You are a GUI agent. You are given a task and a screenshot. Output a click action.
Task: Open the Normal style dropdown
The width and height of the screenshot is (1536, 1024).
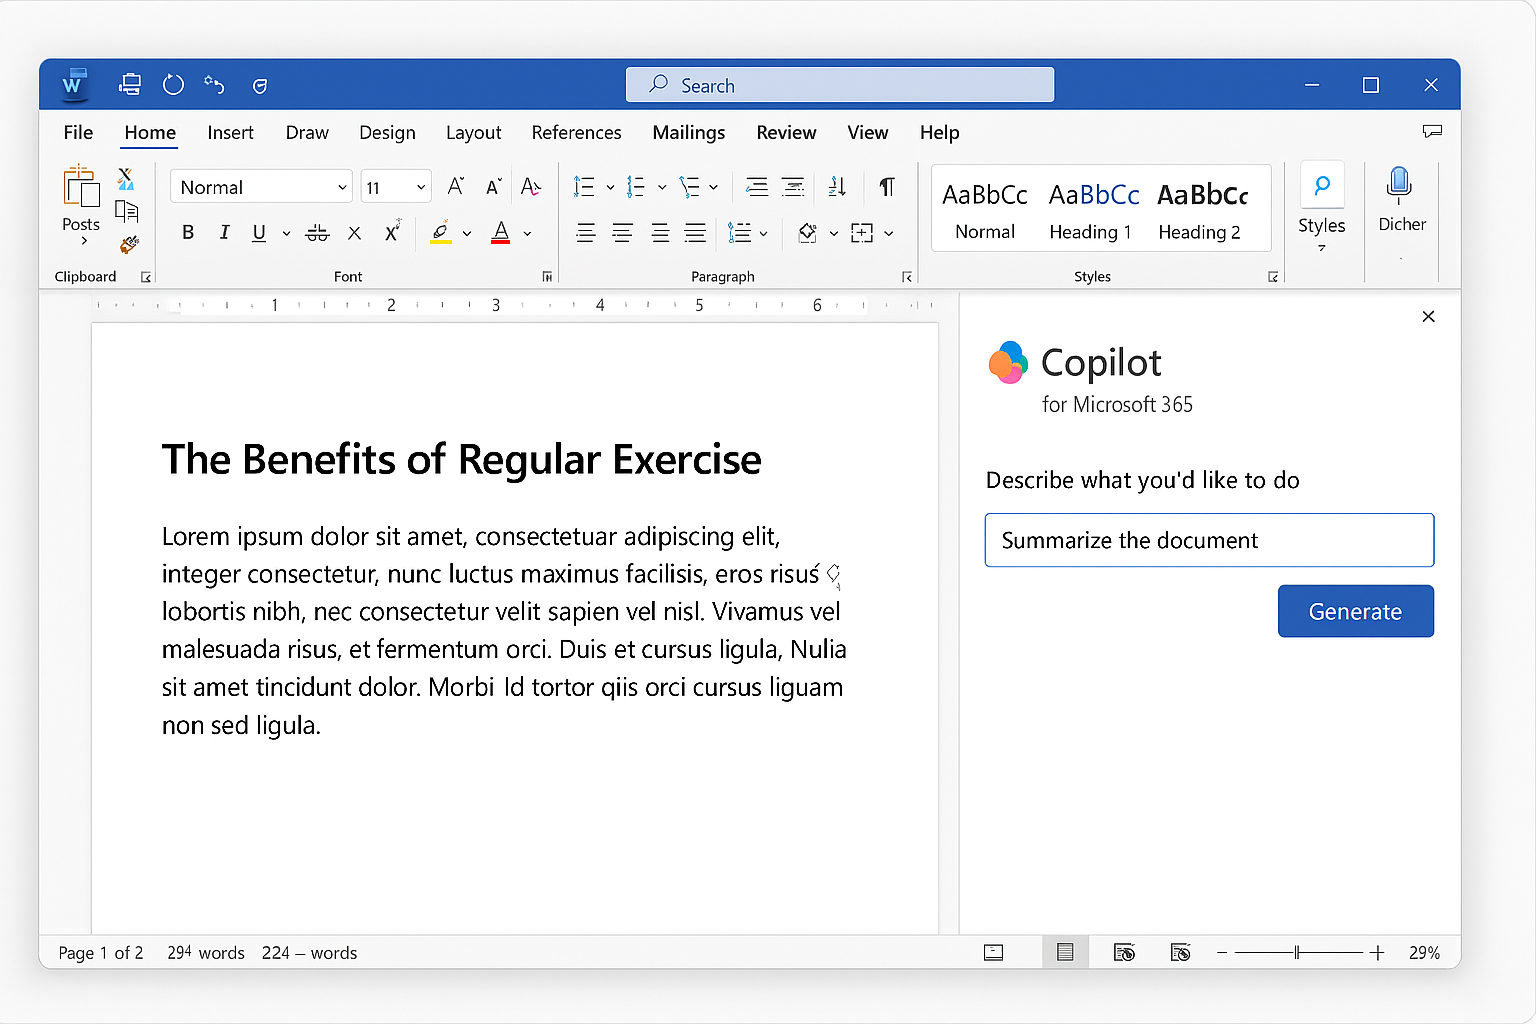342,188
